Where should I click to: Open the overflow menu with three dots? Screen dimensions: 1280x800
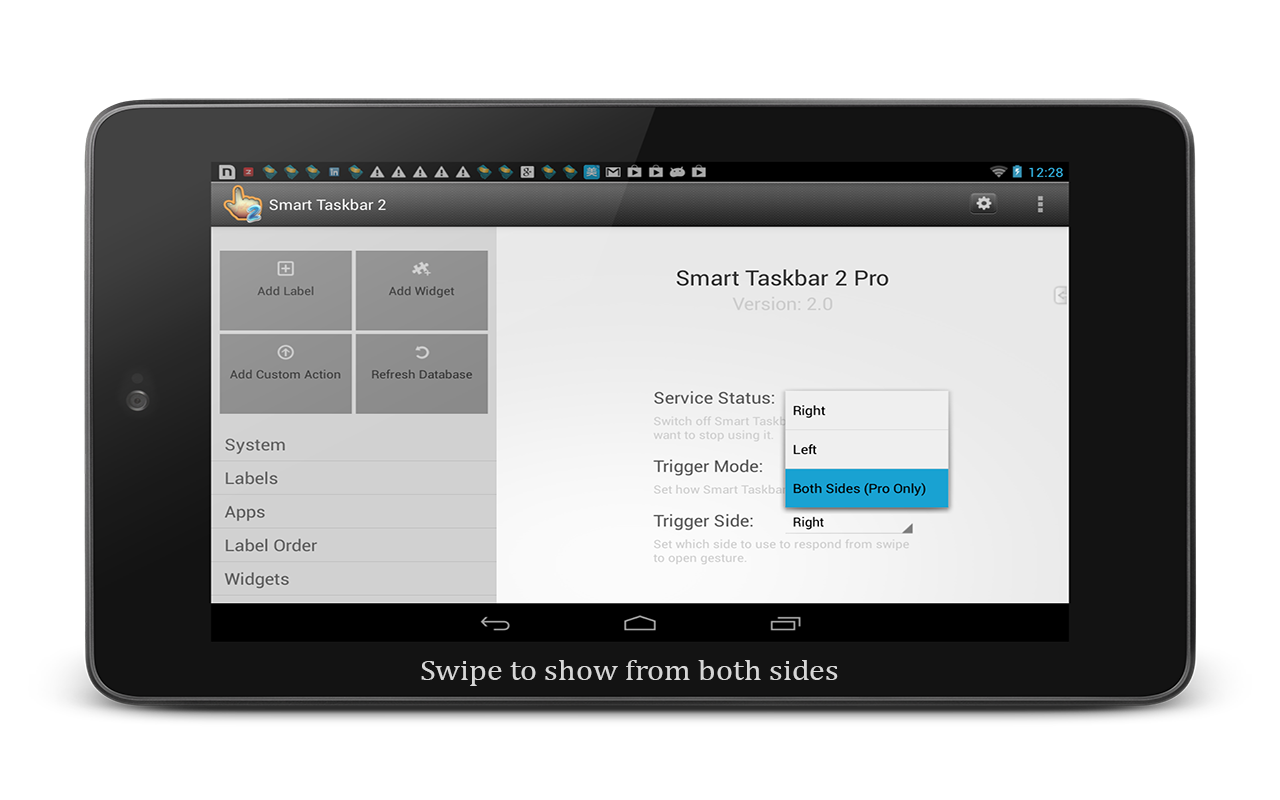click(x=1040, y=203)
